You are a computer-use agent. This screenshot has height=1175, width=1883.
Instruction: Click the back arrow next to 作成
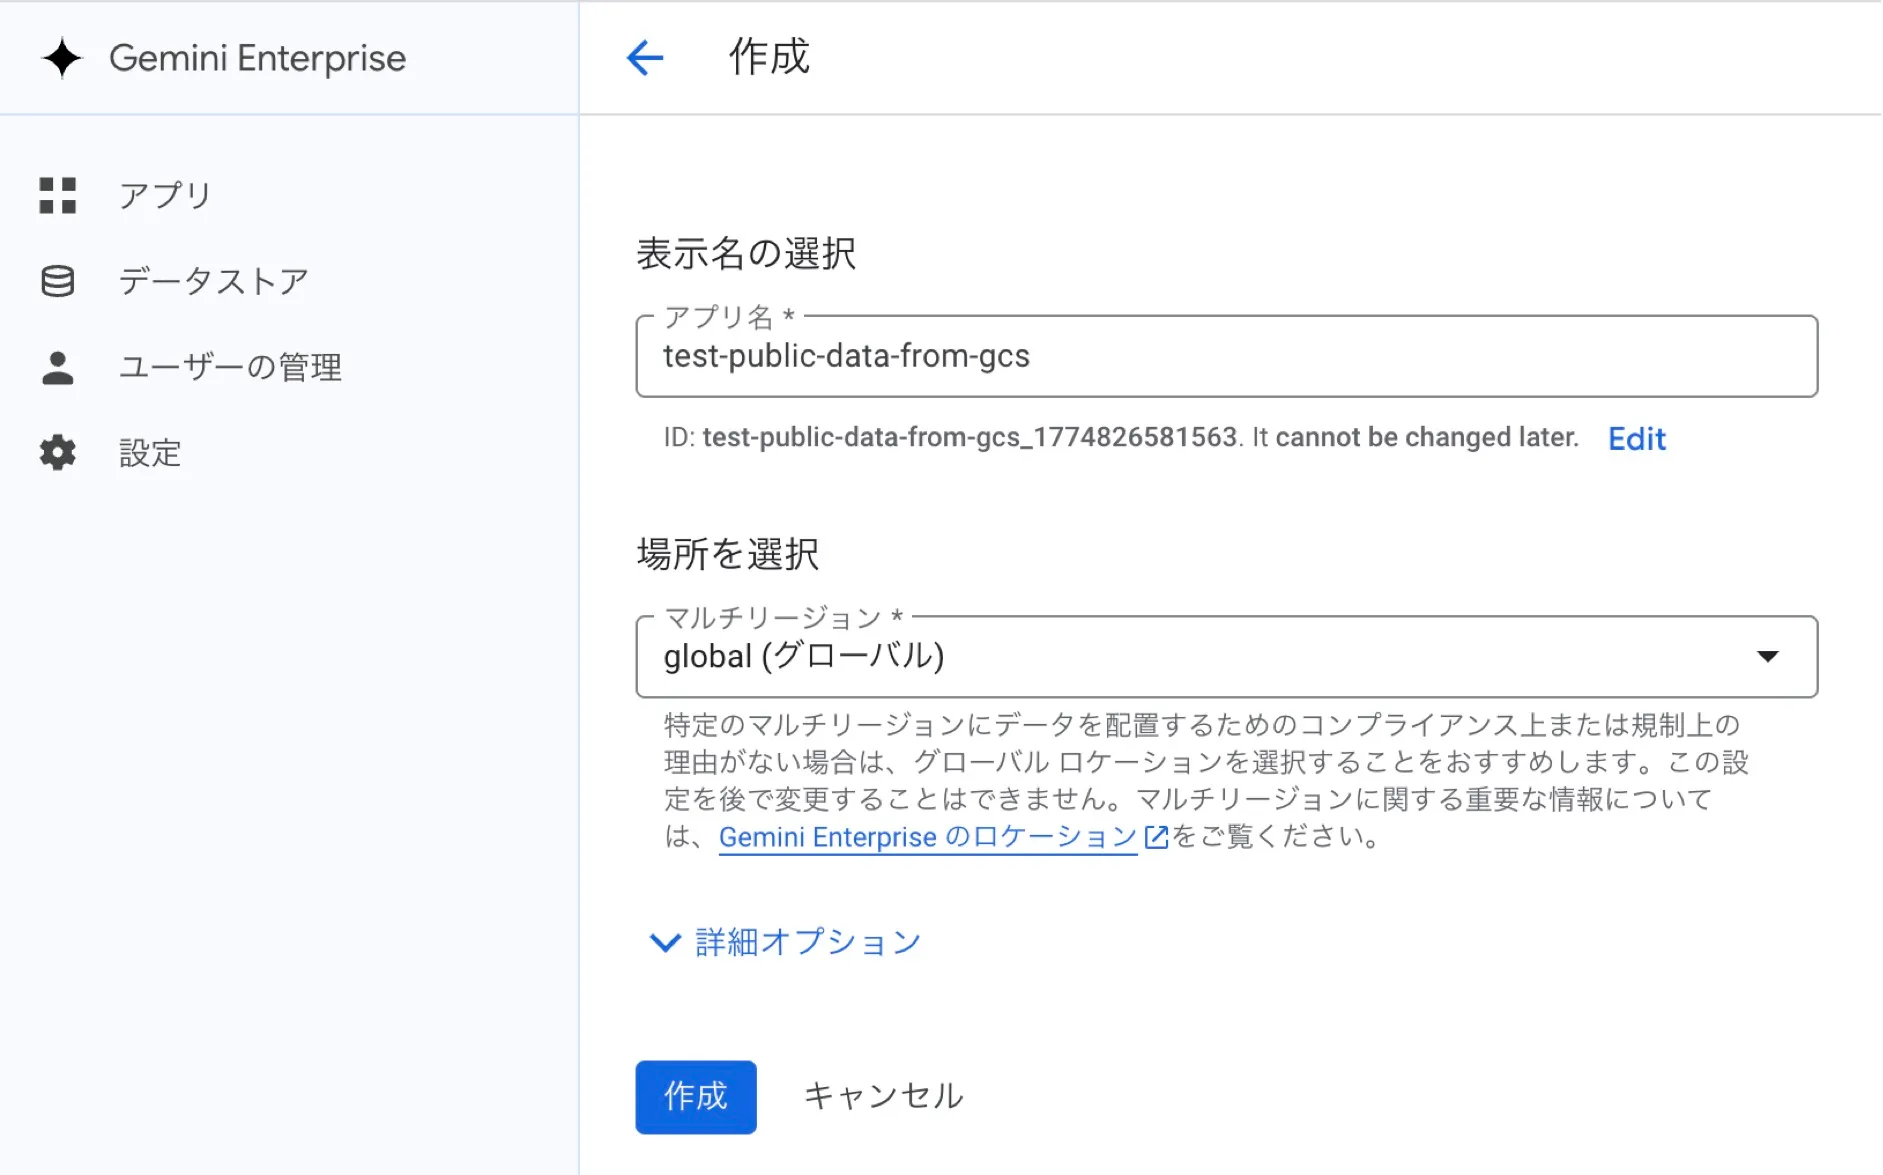(x=645, y=58)
